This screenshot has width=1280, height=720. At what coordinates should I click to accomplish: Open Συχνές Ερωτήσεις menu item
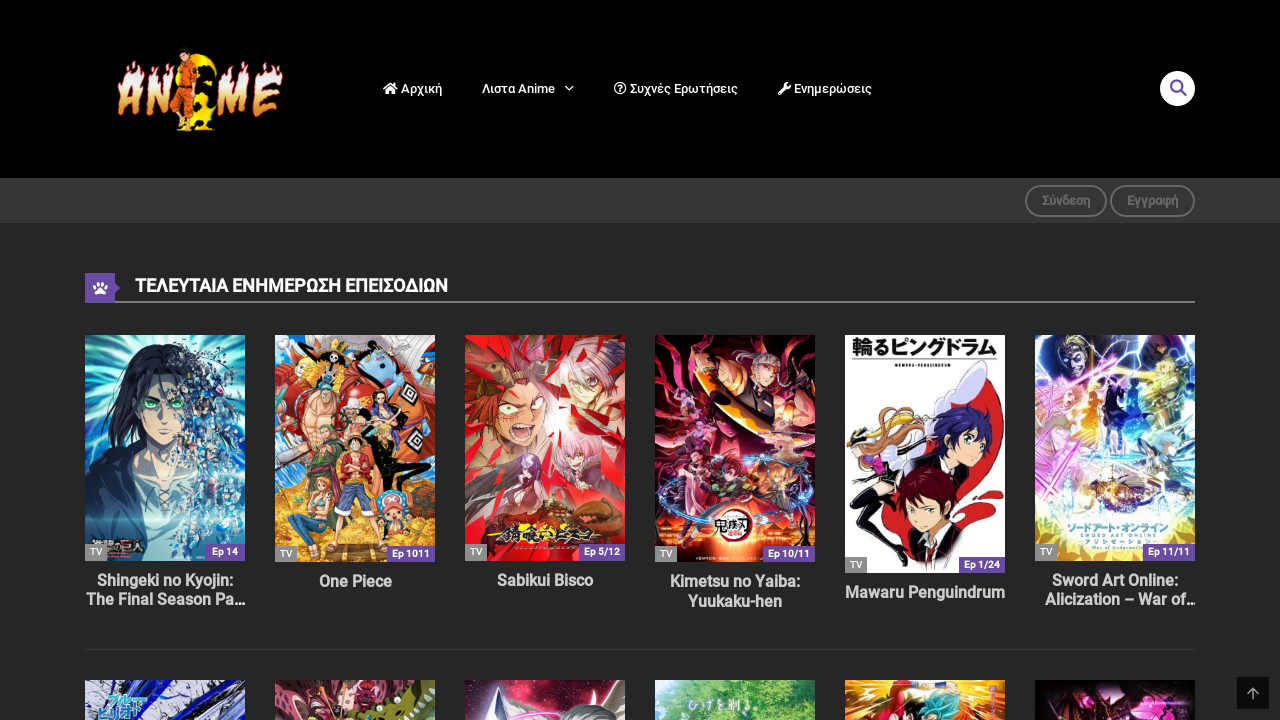pyautogui.click(x=676, y=89)
